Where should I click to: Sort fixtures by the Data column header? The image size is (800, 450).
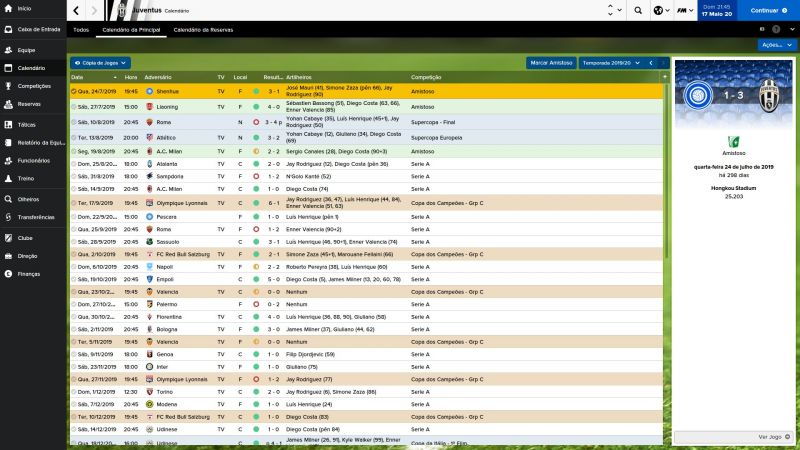(78, 77)
